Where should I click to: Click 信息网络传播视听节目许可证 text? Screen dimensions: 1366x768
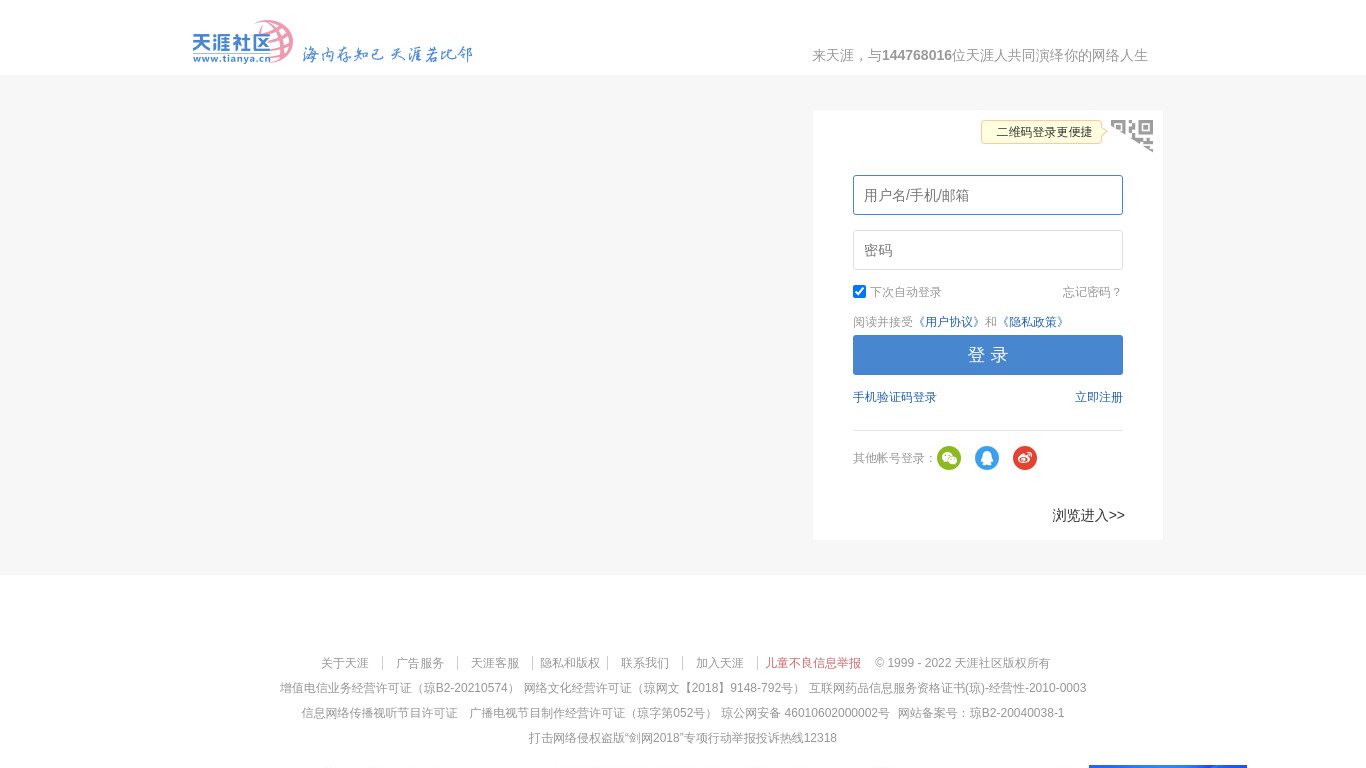point(379,713)
